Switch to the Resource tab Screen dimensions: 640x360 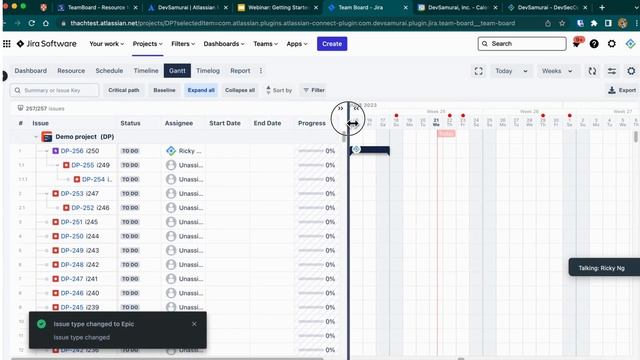[71, 71]
